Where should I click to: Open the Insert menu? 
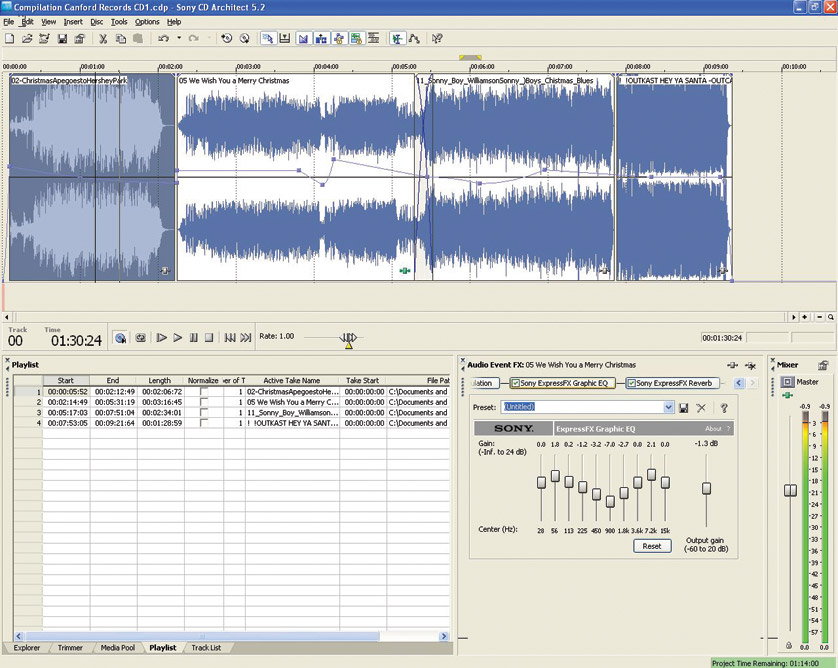pos(73,22)
